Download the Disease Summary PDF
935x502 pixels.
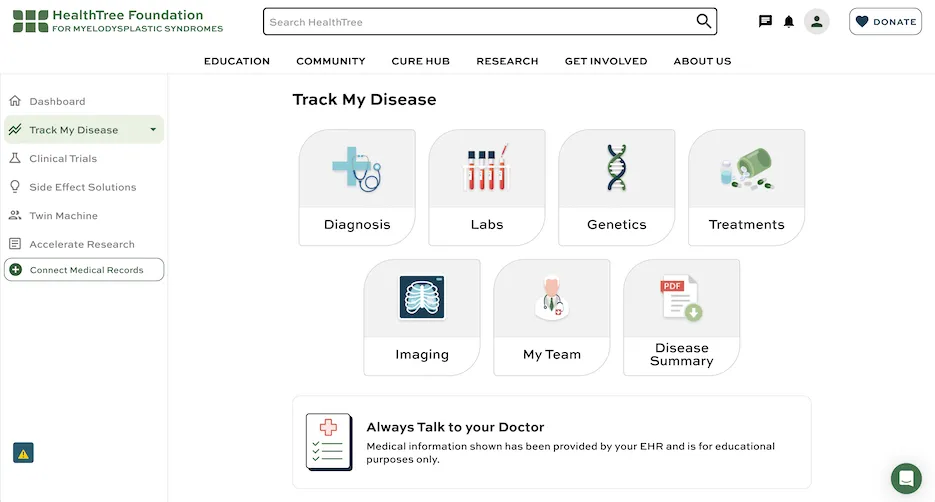click(681, 317)
